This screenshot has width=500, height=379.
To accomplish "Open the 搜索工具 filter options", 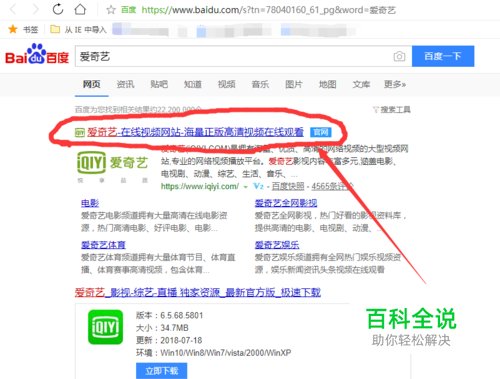I will pos(392,110).
